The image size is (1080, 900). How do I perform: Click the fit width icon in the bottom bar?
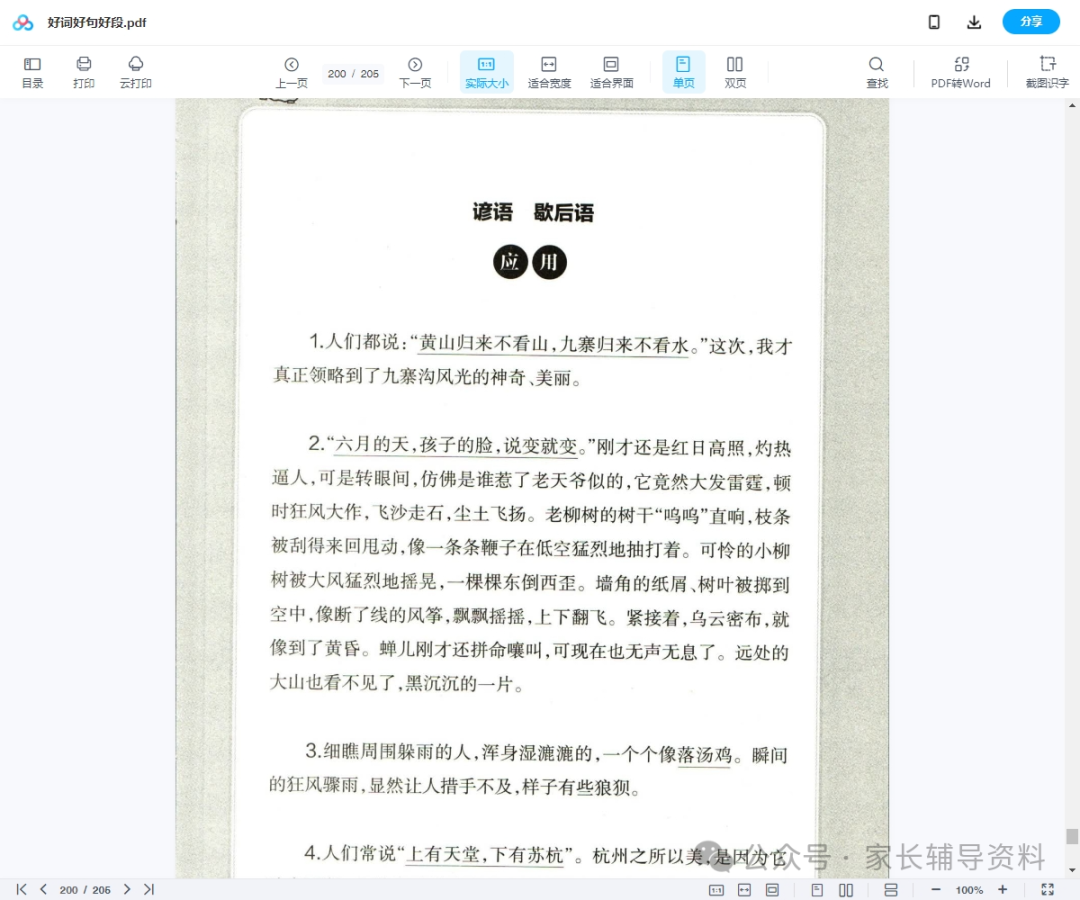[745, 890]
